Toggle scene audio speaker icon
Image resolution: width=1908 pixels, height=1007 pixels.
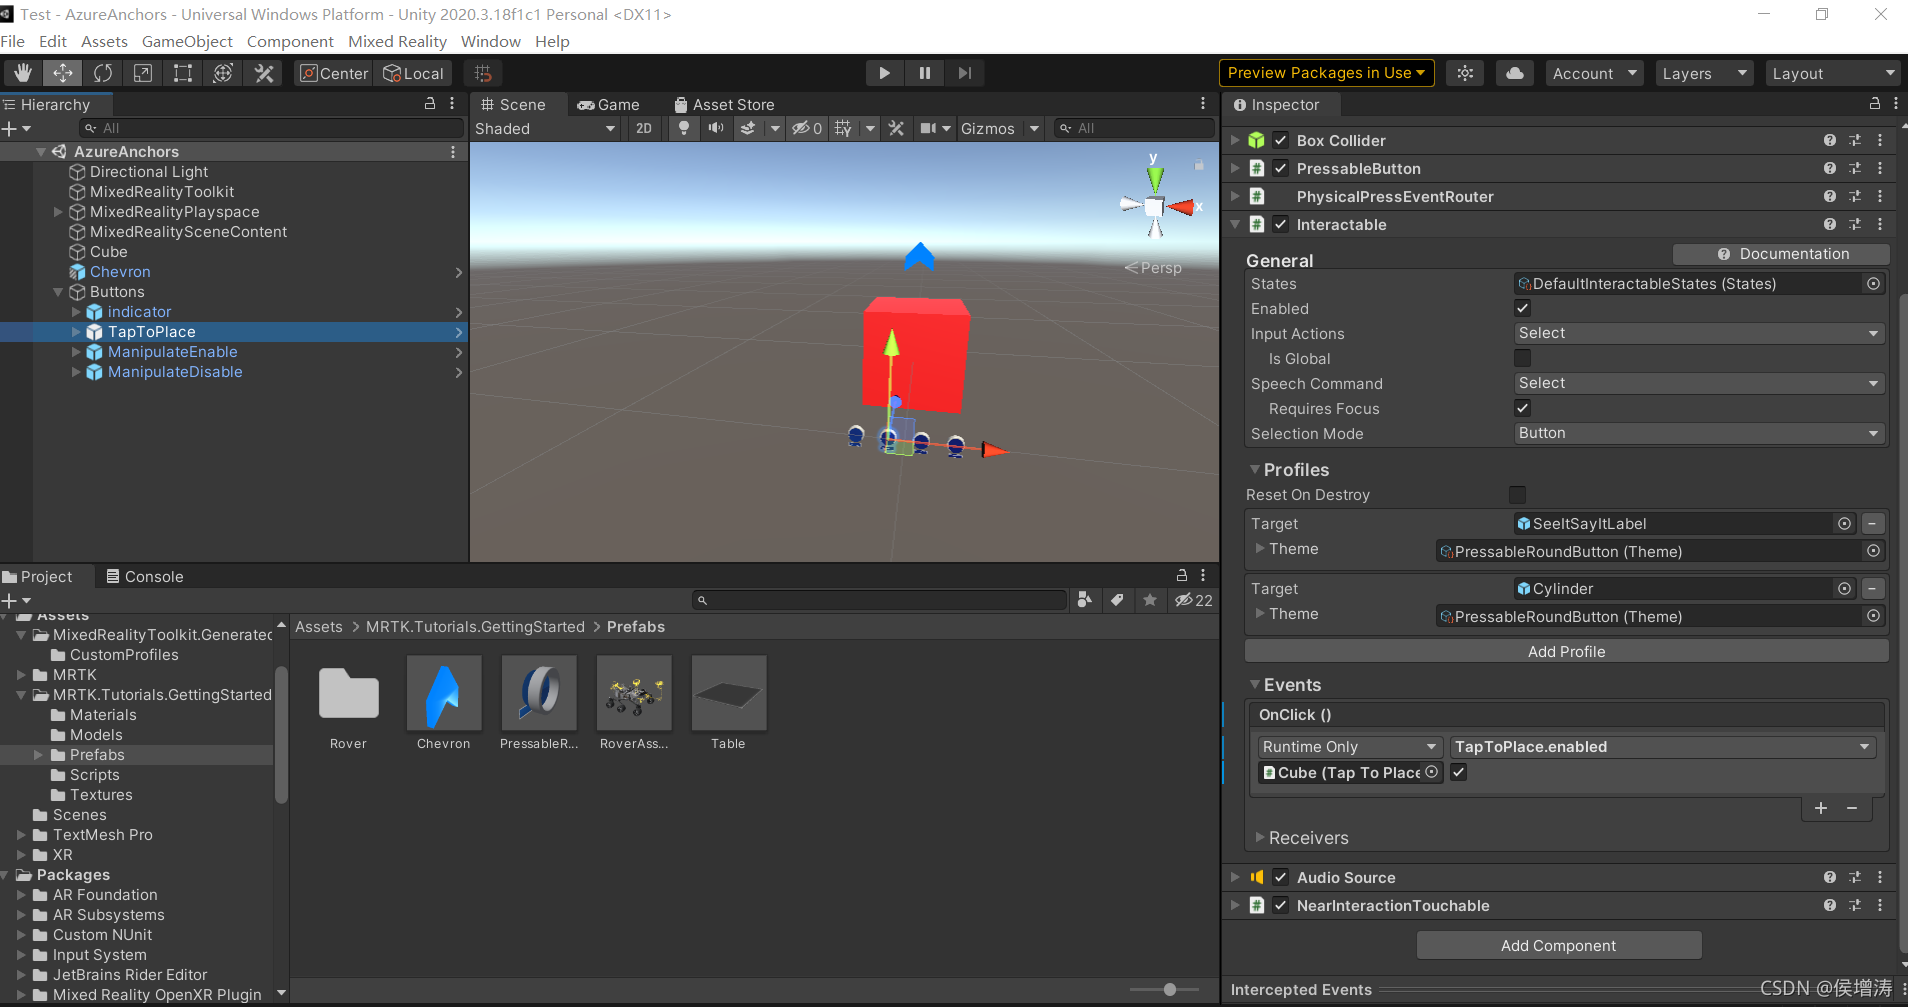(716, 128)
